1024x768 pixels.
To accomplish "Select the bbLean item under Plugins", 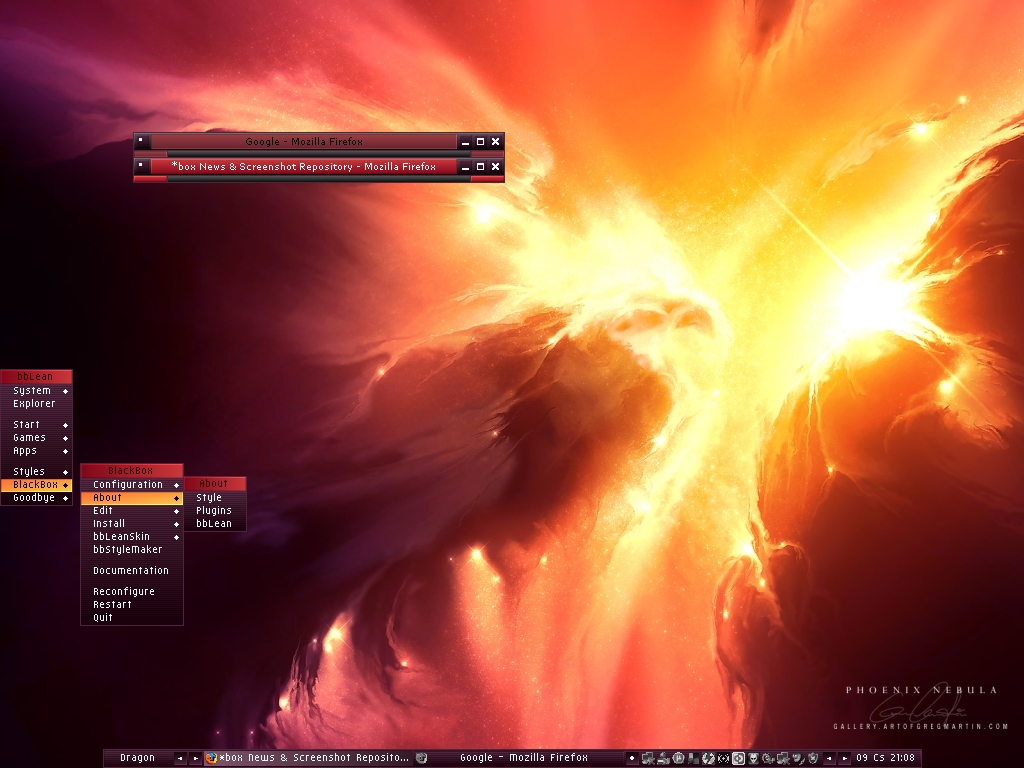I will [x=215, y=524].
